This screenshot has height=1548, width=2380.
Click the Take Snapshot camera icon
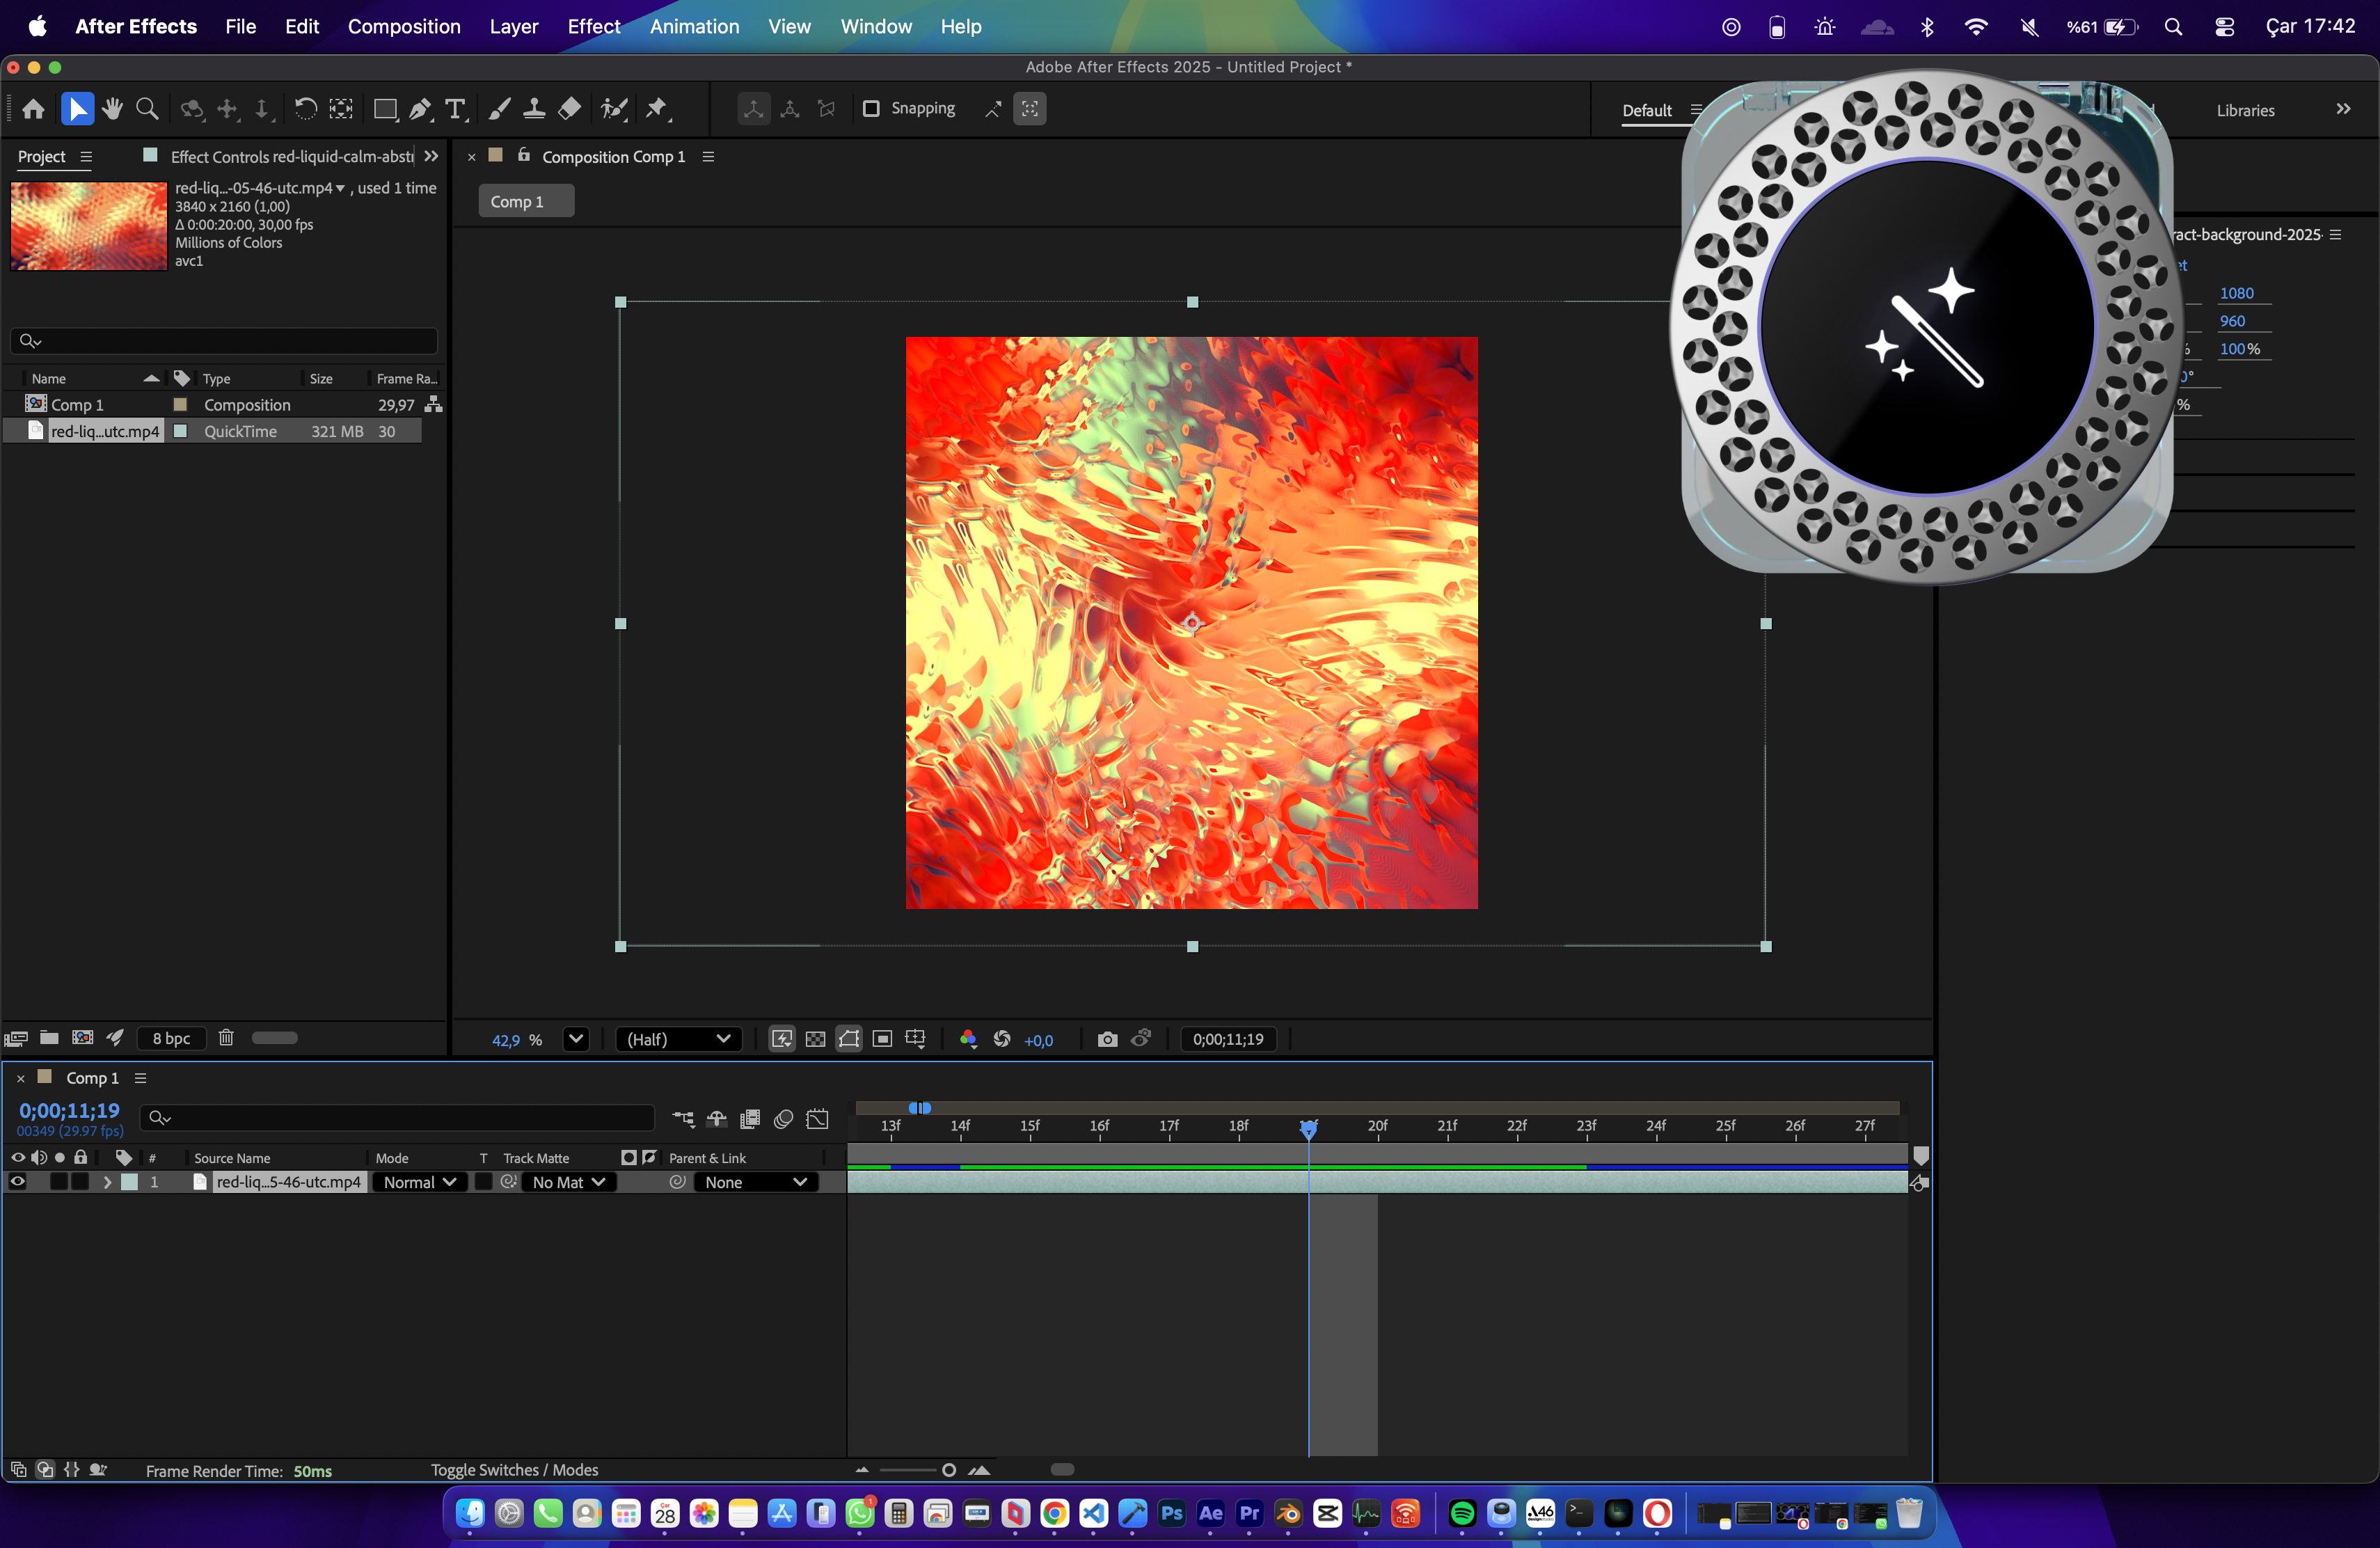[1107, 1040]
